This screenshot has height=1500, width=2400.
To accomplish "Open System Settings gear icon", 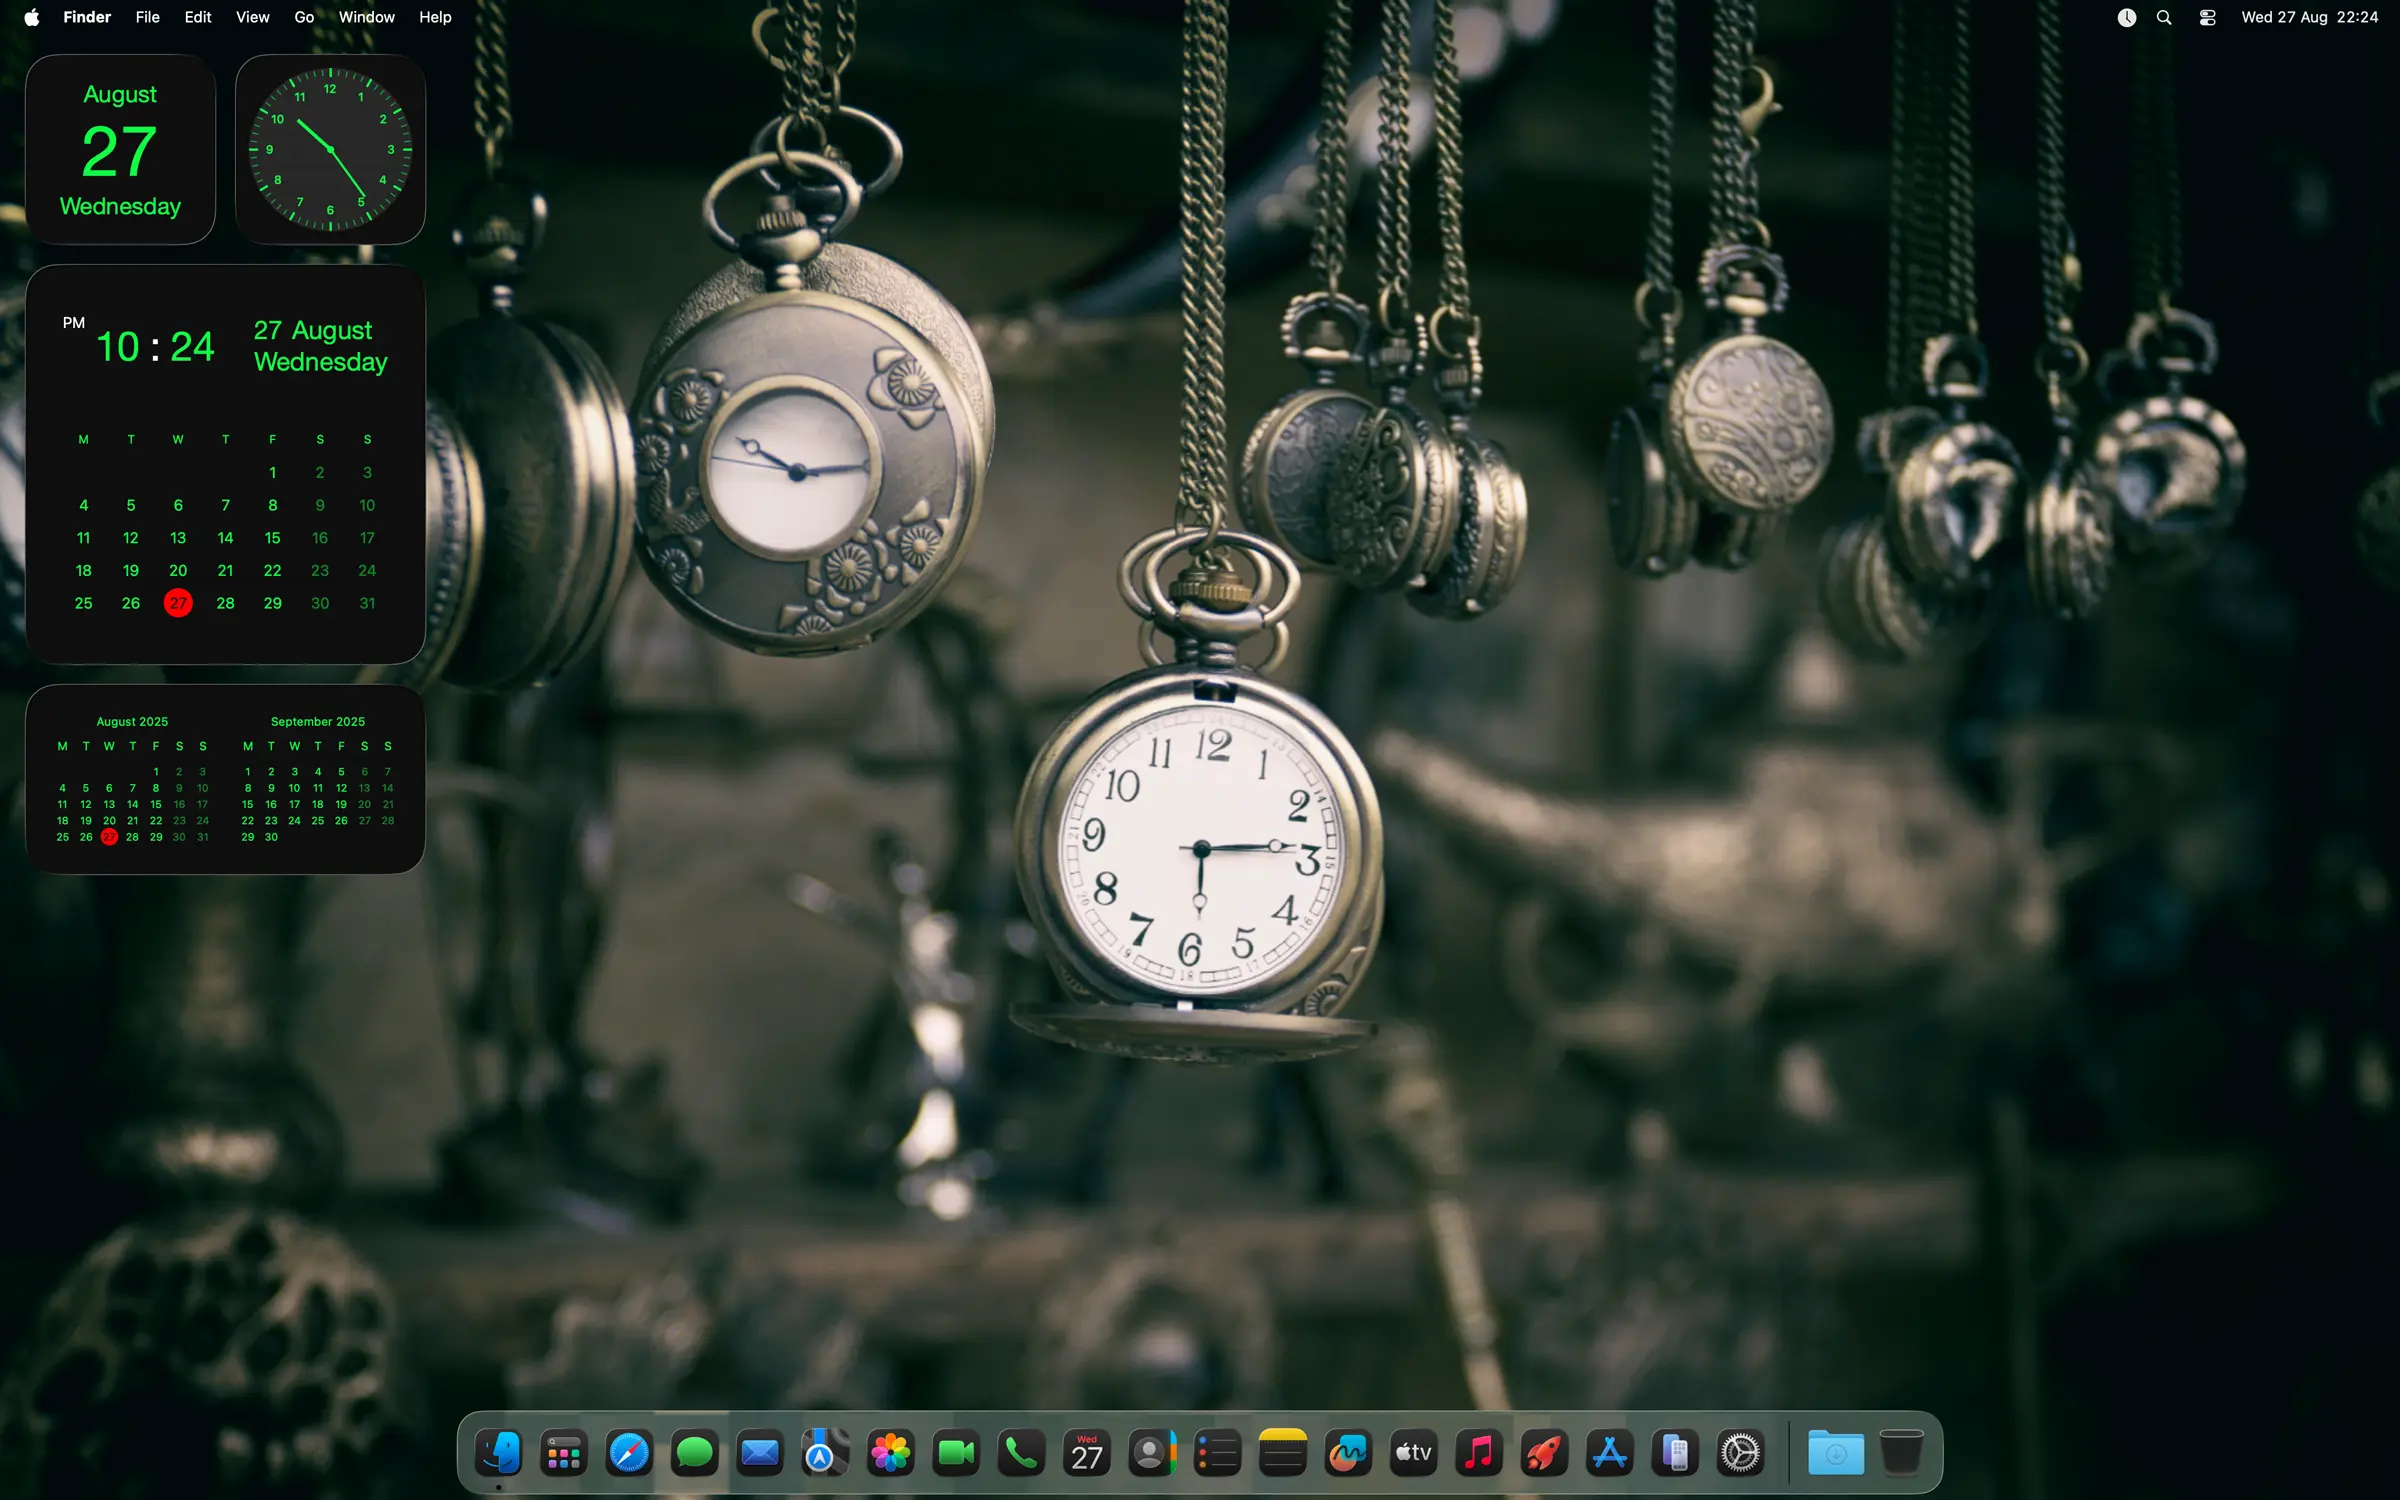I will point(1740,1453).
